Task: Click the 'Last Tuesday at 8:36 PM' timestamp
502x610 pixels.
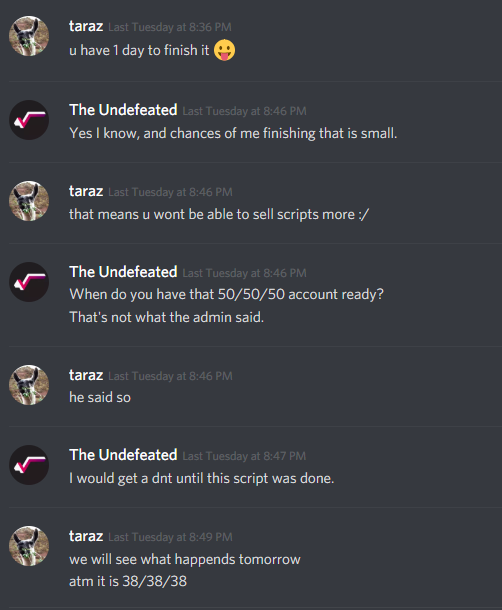Action: [170, 27]
